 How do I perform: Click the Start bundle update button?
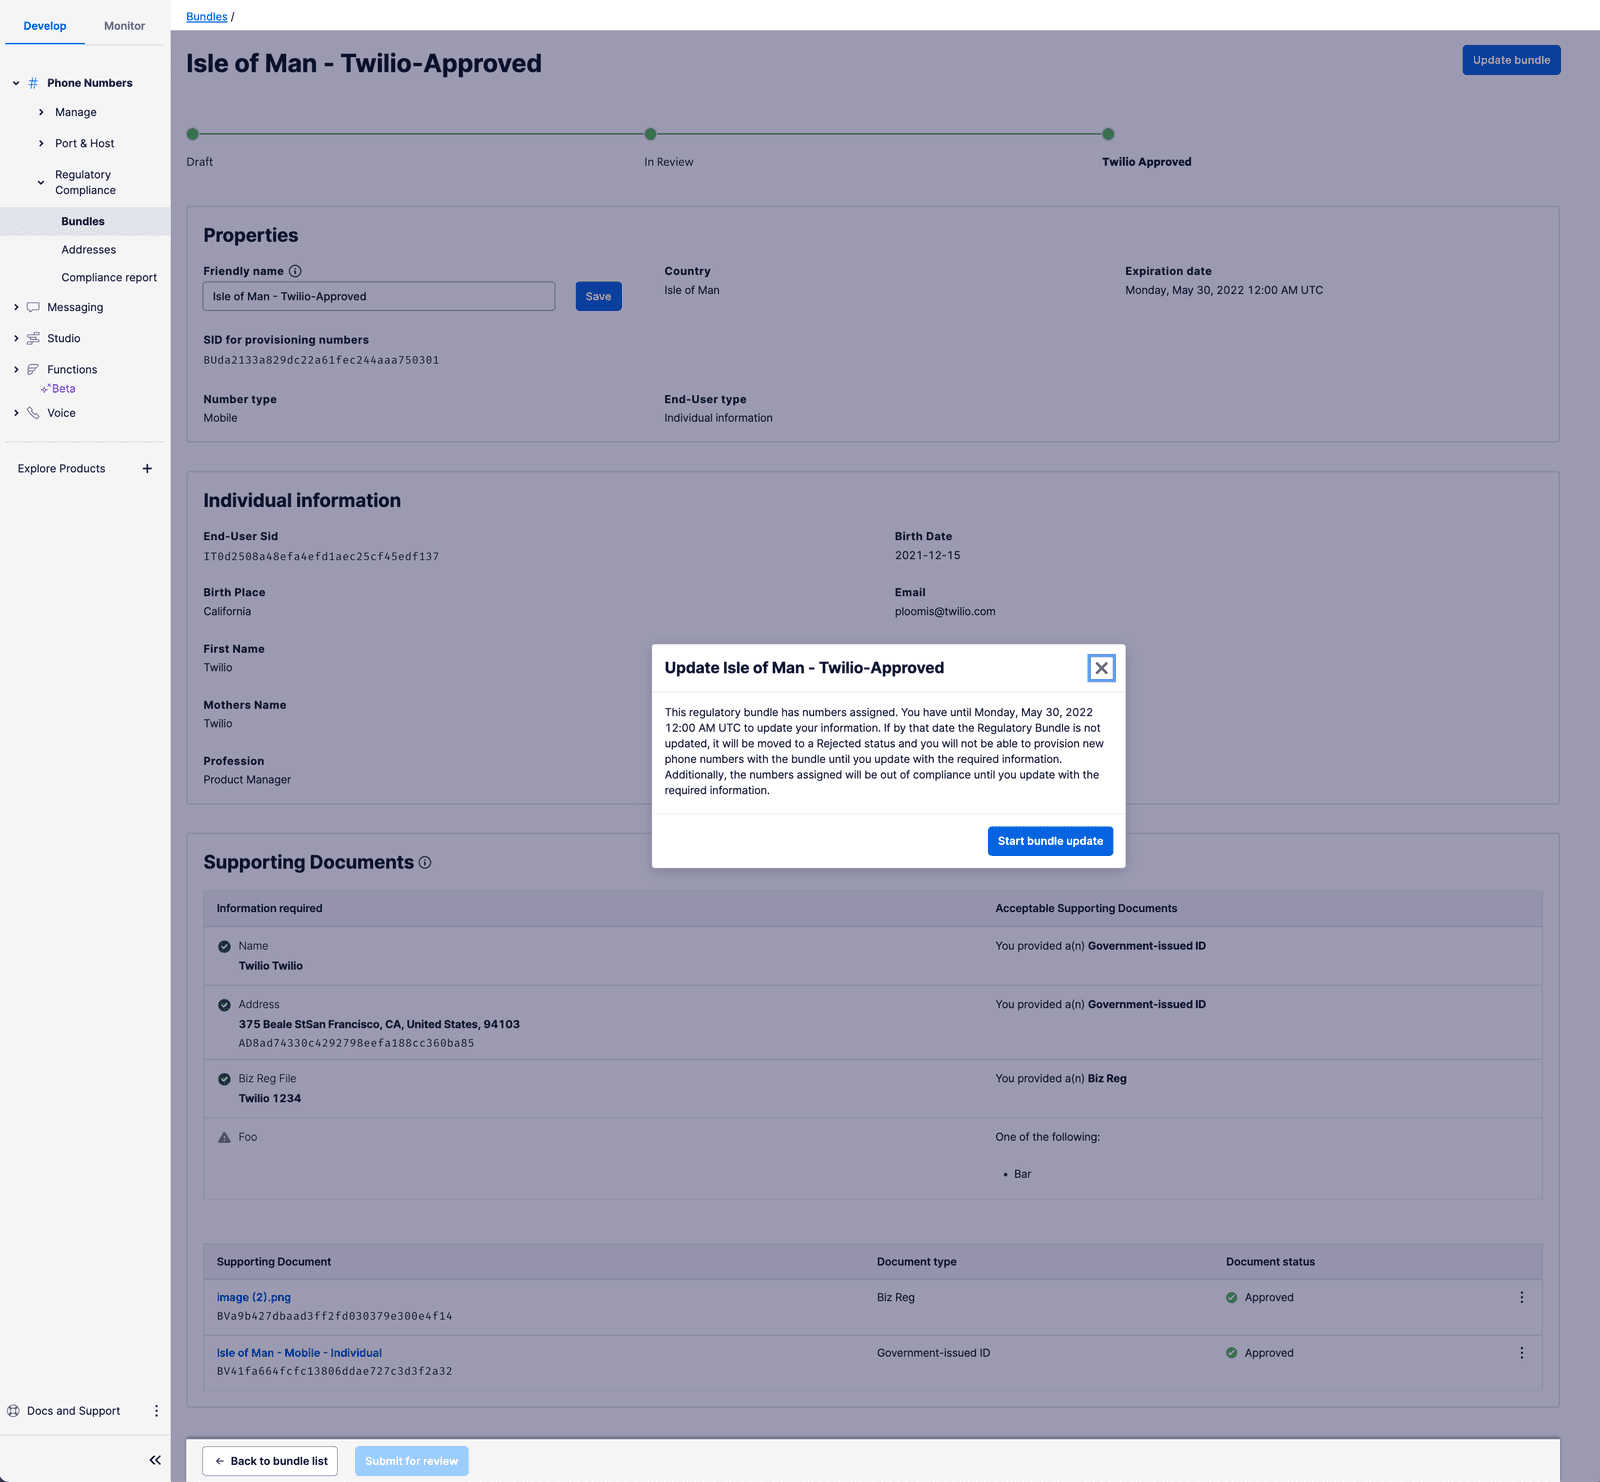pyautogui.click(x=1049, y=841)
